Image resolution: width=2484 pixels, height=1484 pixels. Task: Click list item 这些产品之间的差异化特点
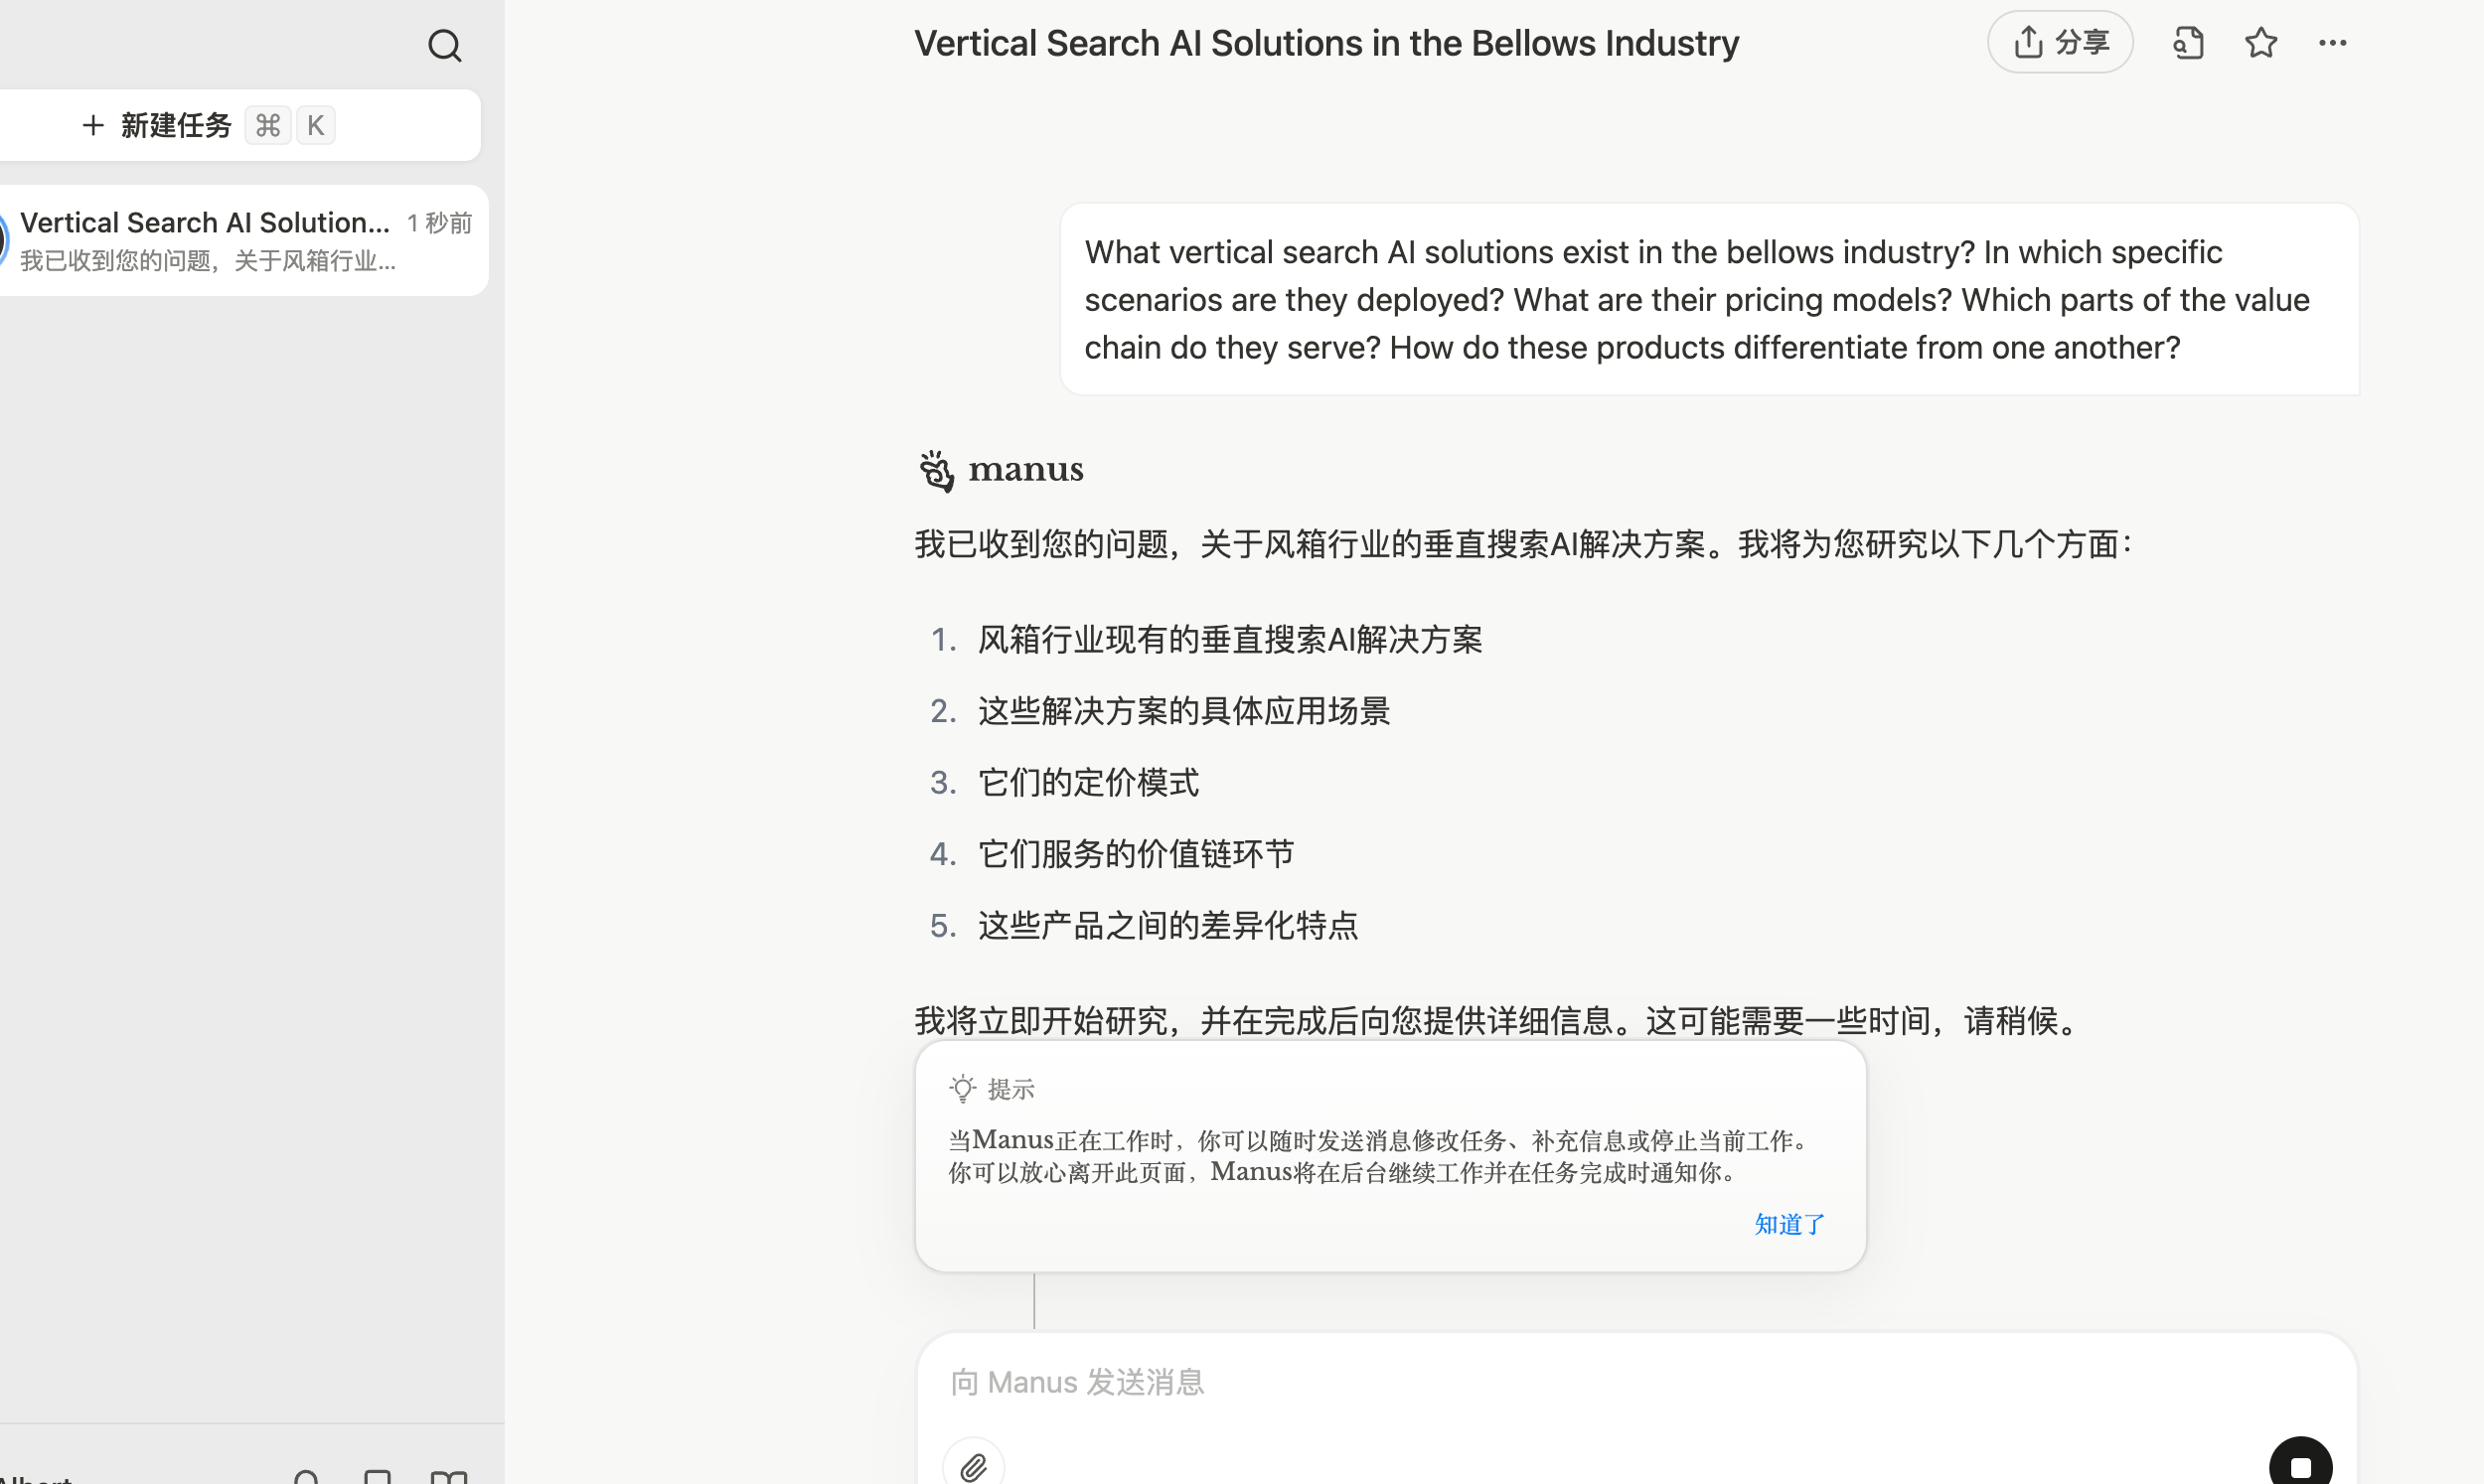(x=1168, y=925)
